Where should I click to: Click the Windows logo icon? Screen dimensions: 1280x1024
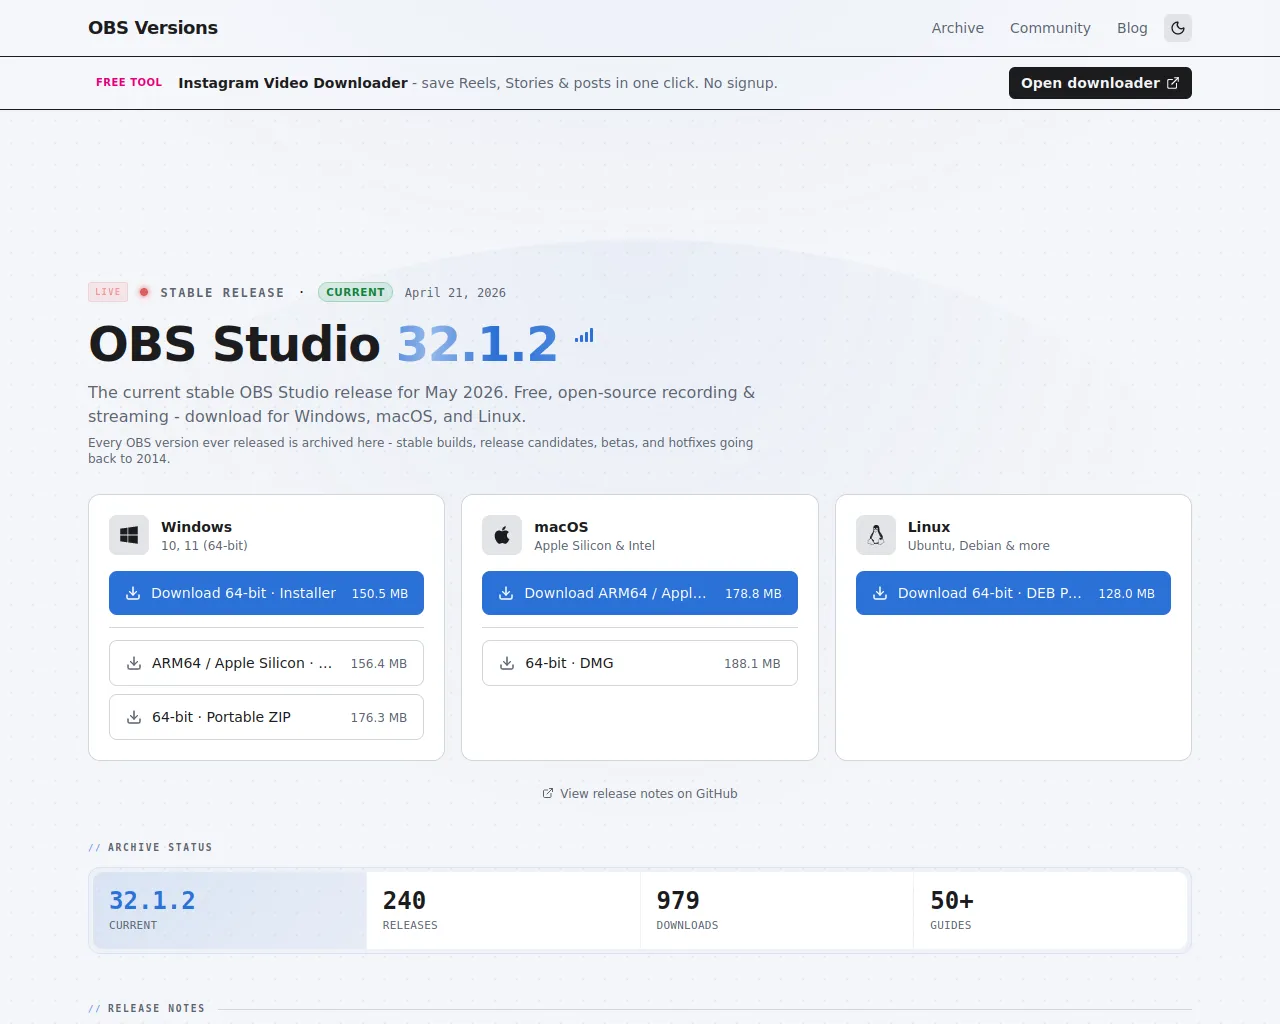[129, 535]
